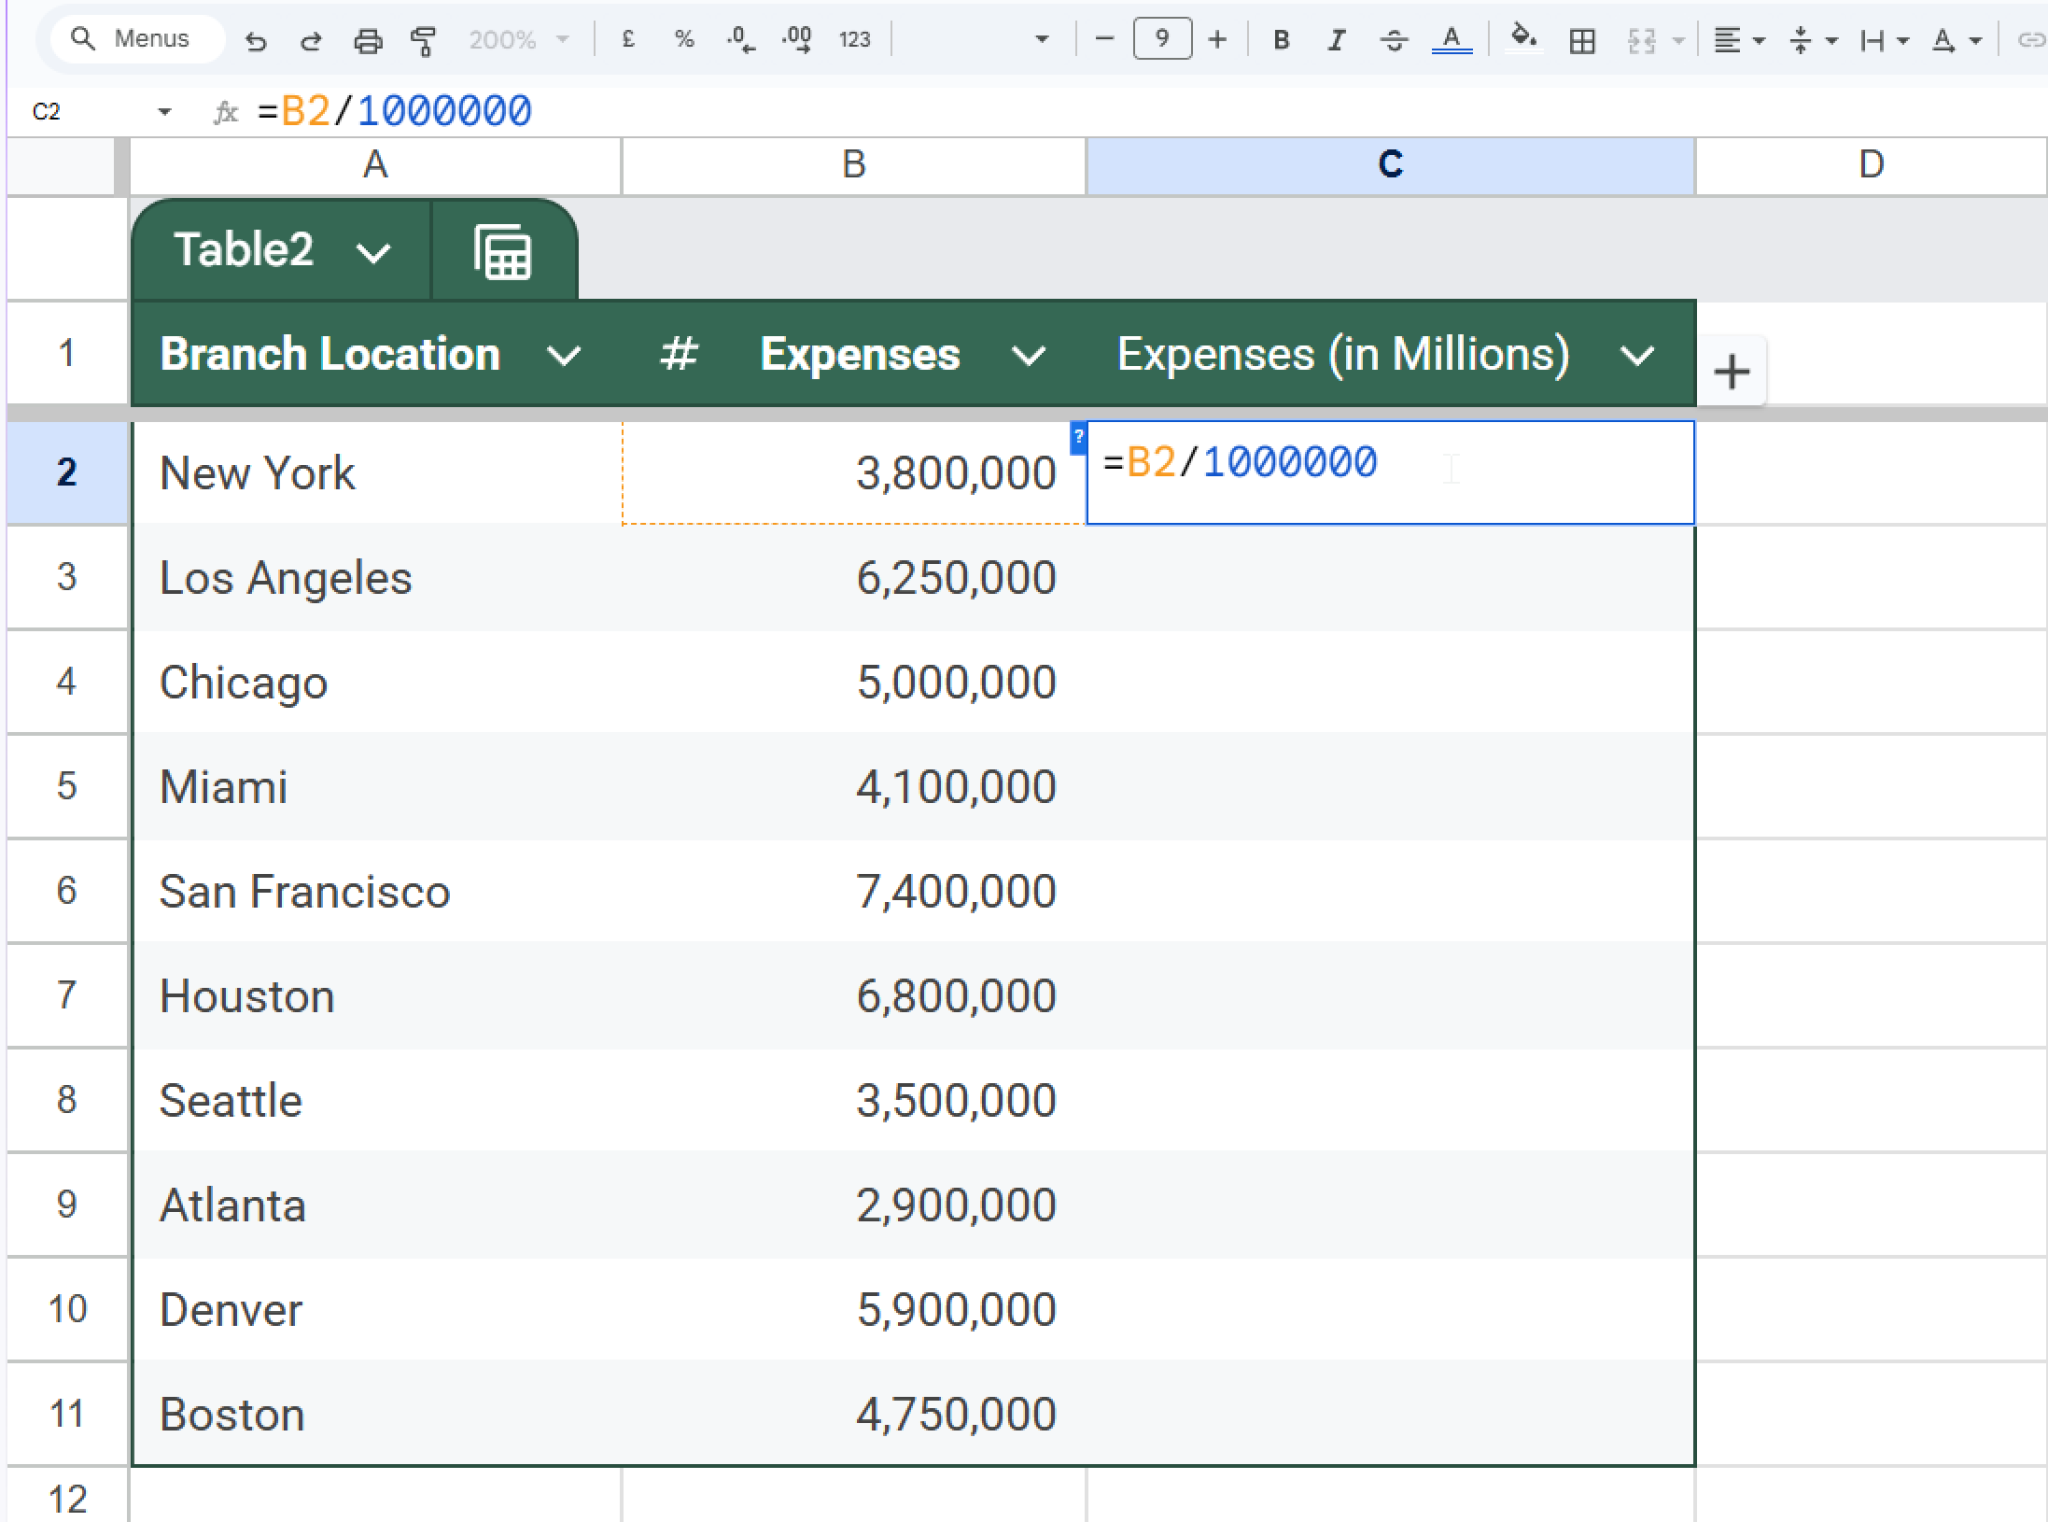Select the row 5 header
The width and height of the screenshot is (2048, 1522).
point(66,786)
